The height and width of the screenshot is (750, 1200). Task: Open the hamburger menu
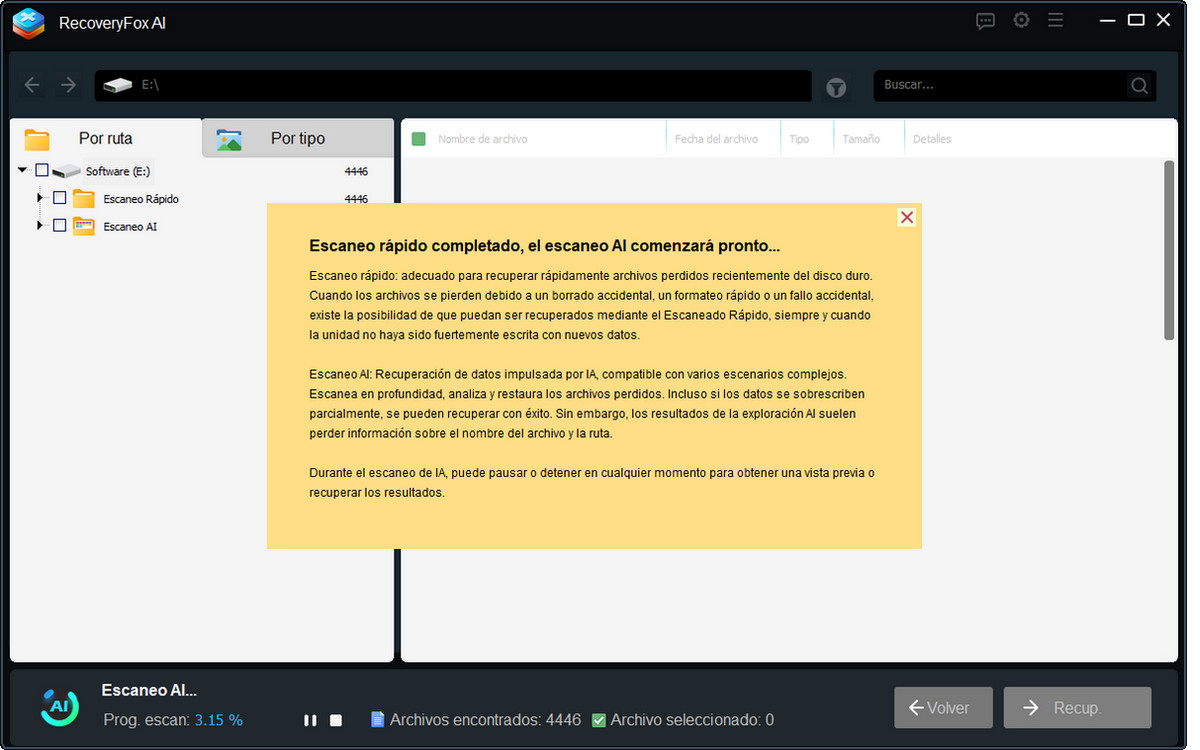coord(1056,20)
